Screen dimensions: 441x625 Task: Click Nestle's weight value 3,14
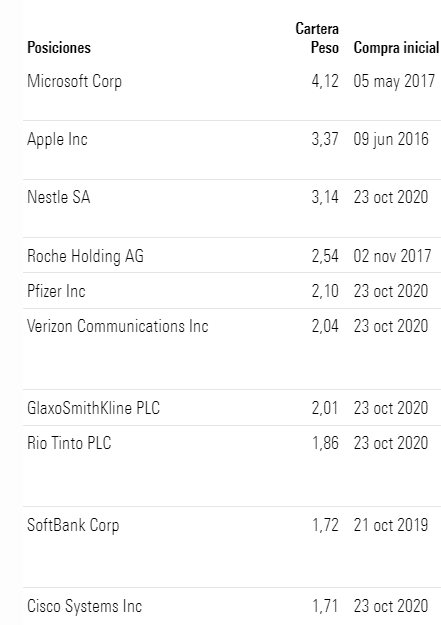pyautogui.click(x=325, y=197)
